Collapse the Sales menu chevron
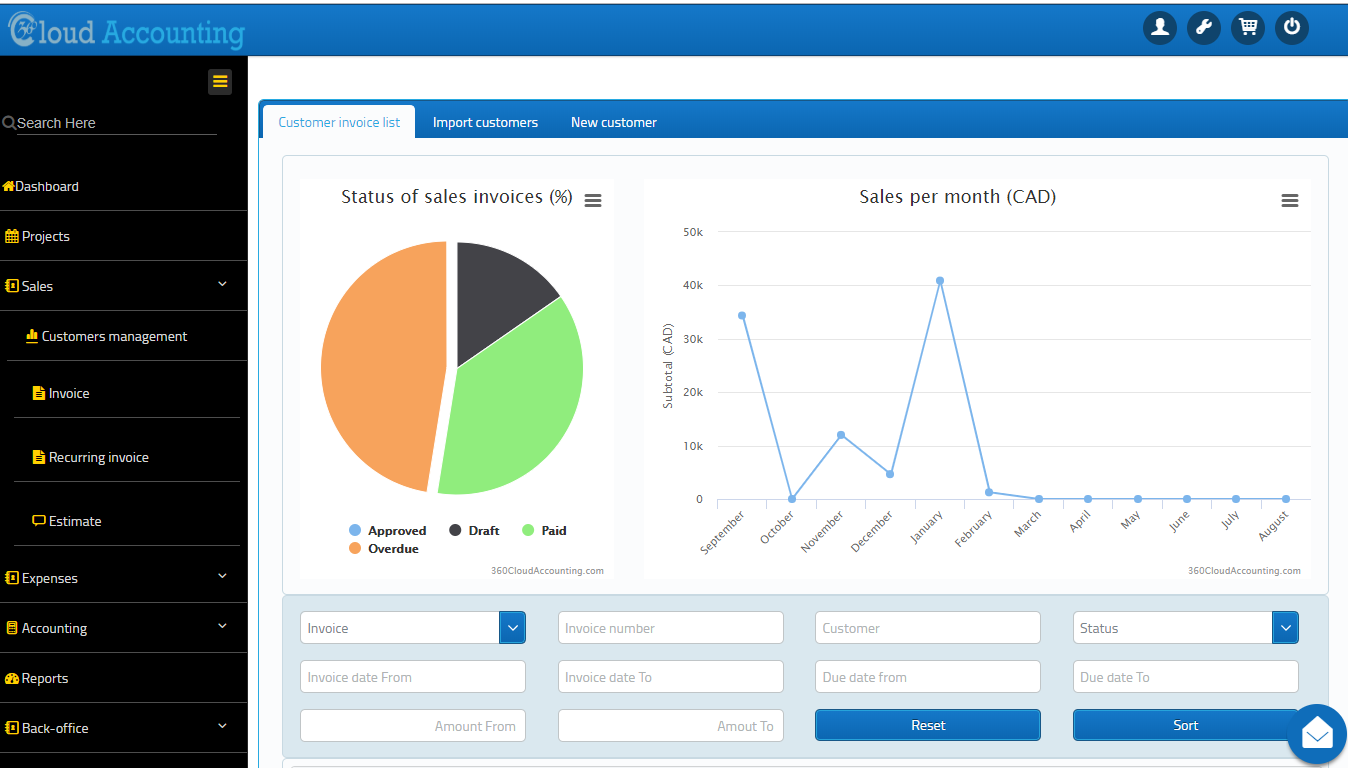The image size is (1348, 768). (222, 284)
